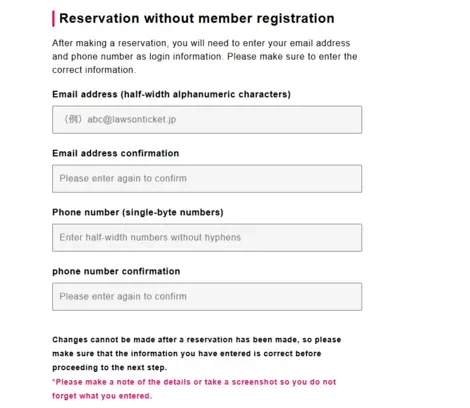The image size is (470, 408).
Task: Click the 'Reservation without member registration' heading
Action: pos(197,18)
